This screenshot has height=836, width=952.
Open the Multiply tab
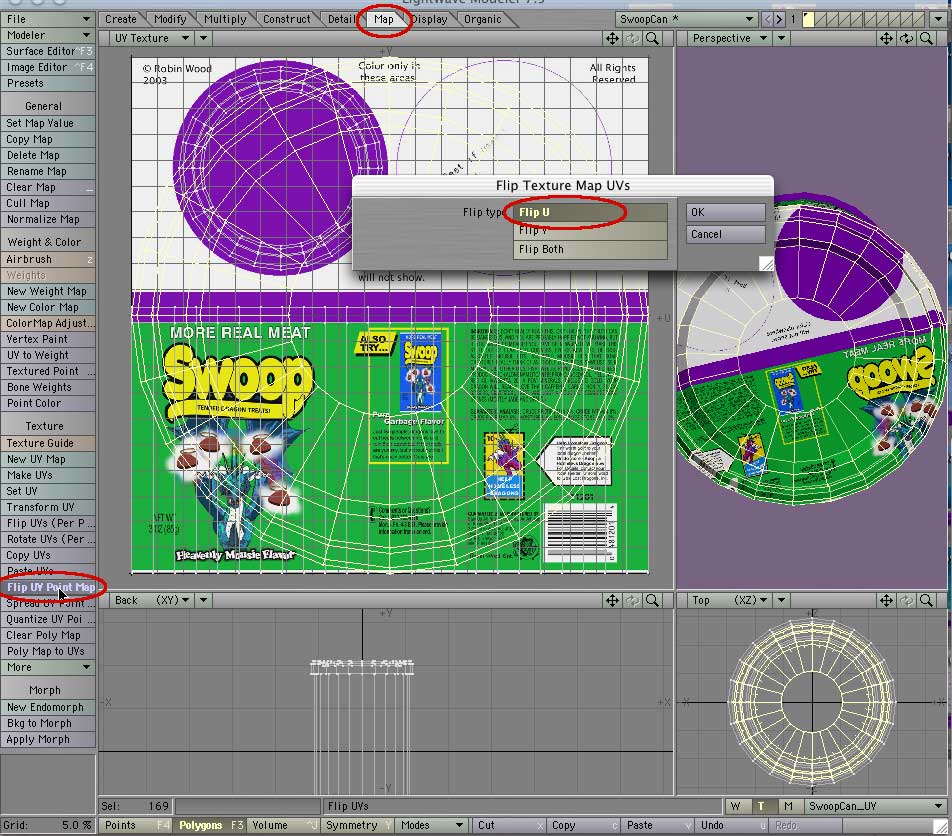coord(225,19)
